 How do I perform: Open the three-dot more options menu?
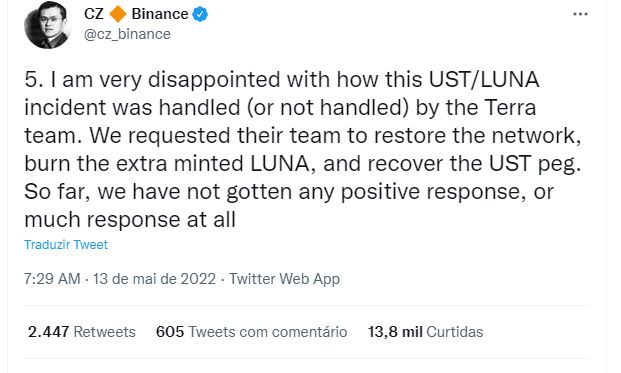coord(580,14)
